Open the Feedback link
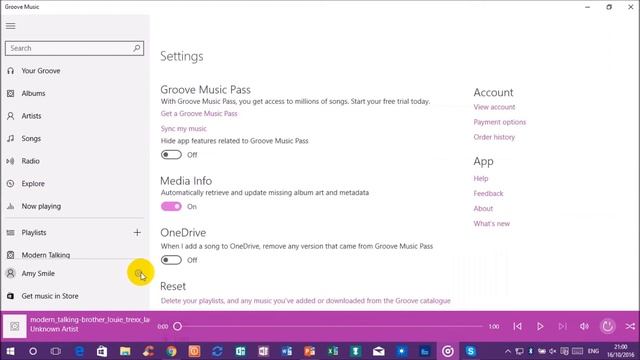This screenshot has width=640, height=360. [488, 193]
